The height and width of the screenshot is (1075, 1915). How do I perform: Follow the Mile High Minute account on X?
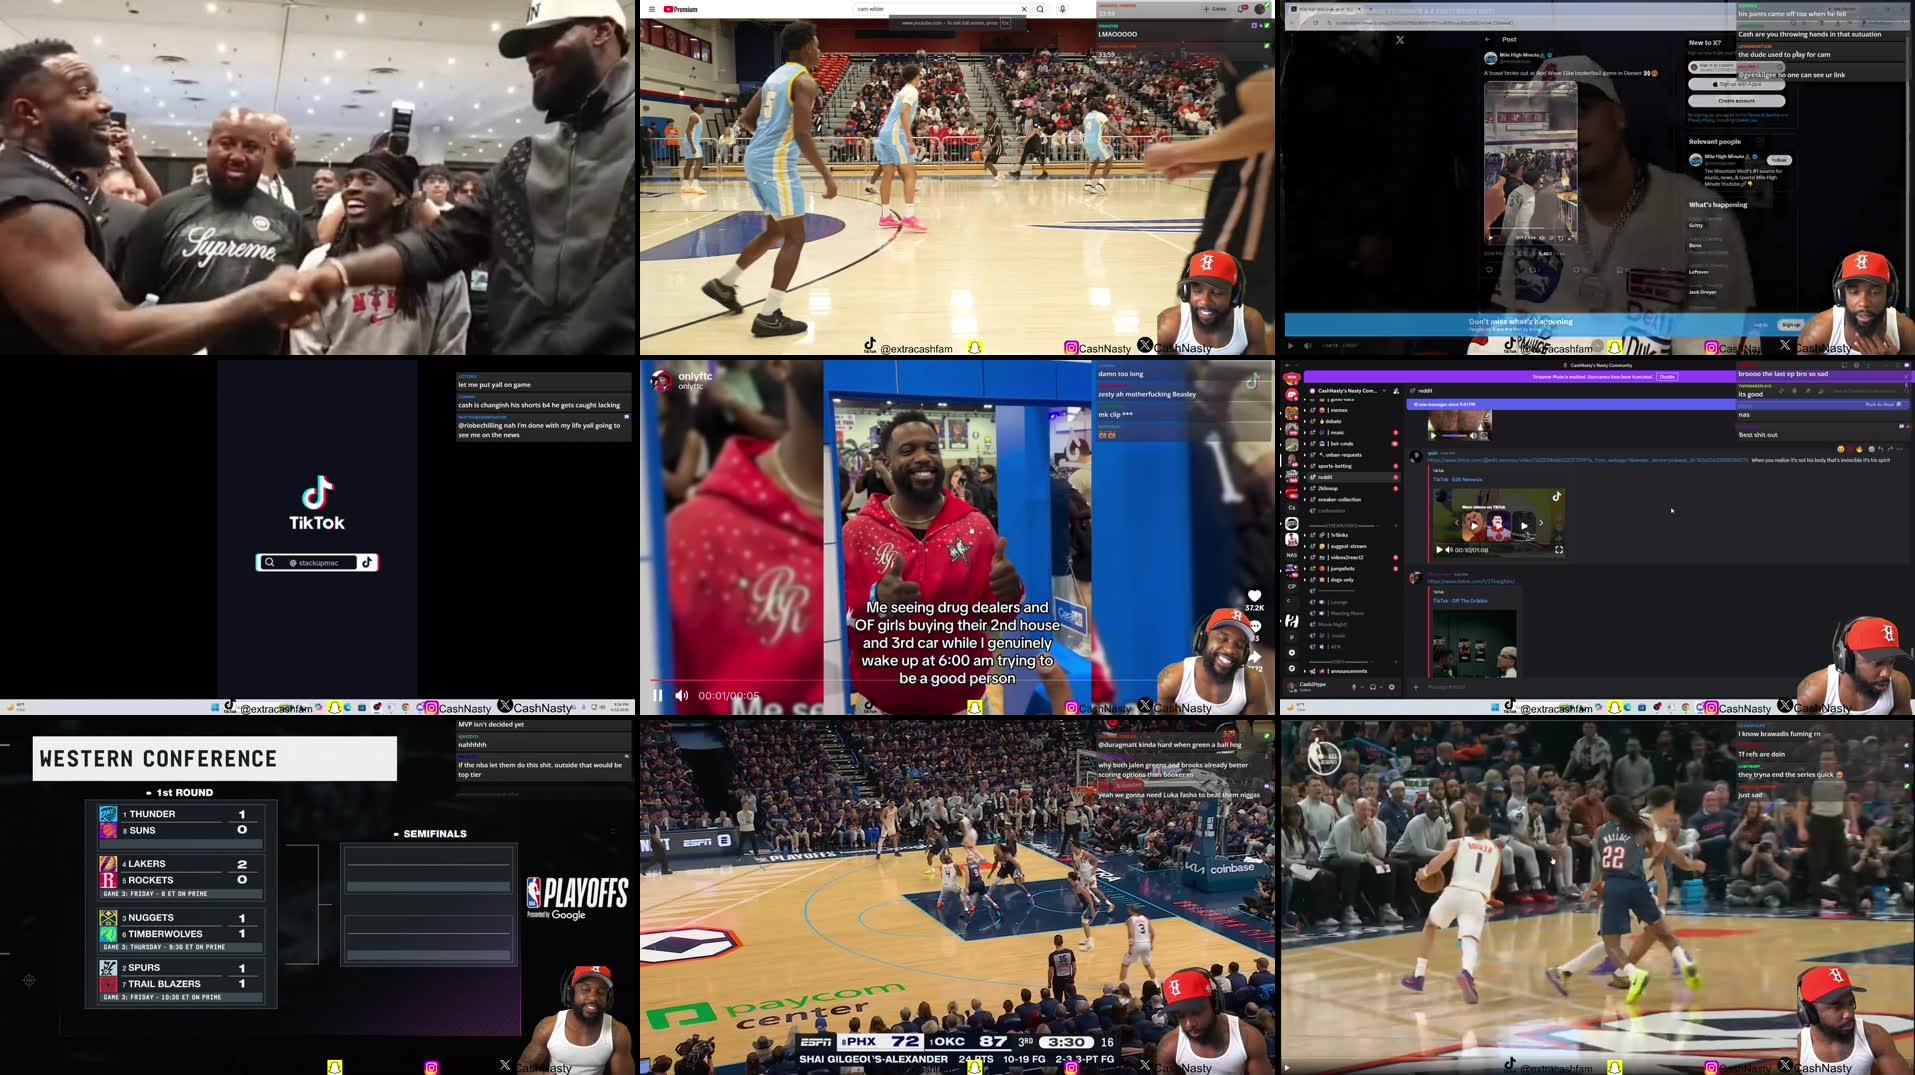(1779, 160)
